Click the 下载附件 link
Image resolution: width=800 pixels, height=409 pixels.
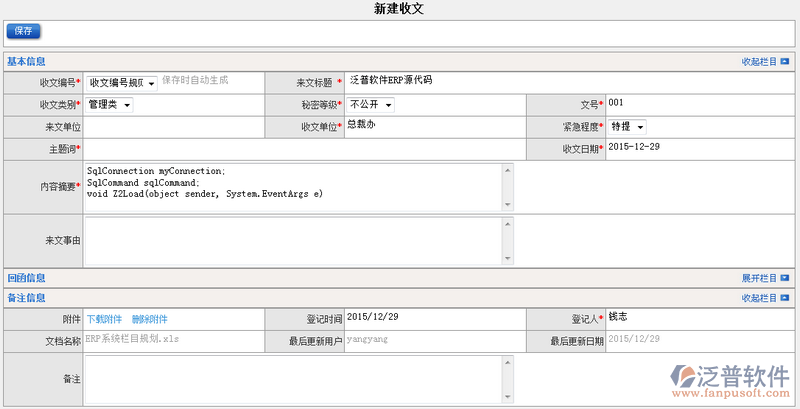(104, 320)
